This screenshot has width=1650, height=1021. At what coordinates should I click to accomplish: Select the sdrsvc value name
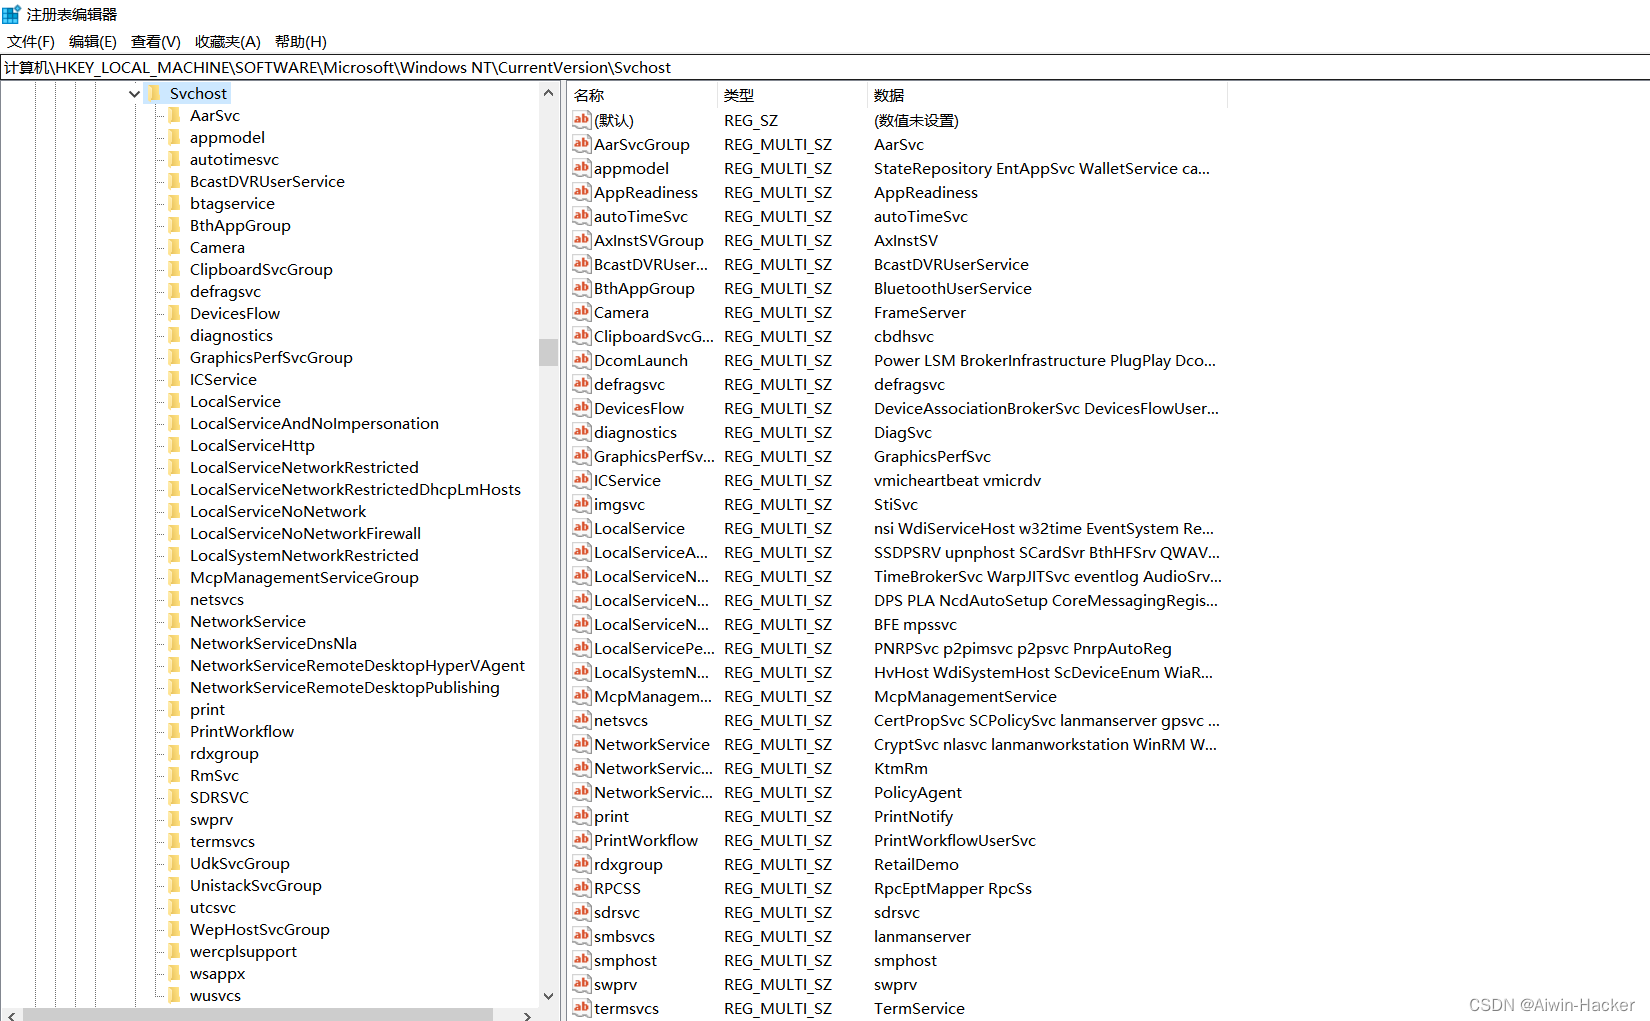[617, 912]
